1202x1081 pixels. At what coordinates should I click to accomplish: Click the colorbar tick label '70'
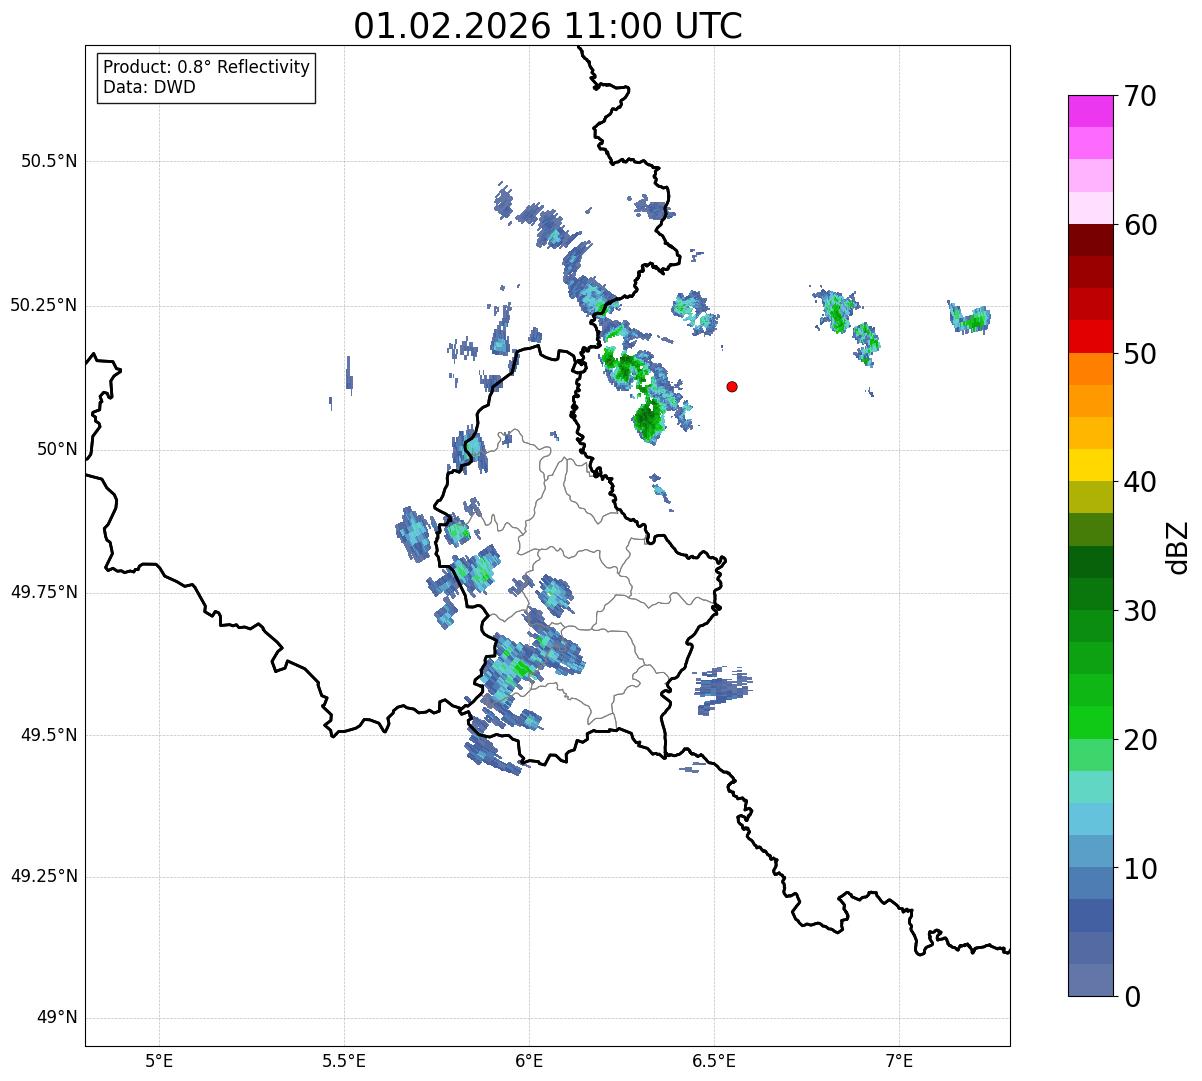pyautogui.click(x=1140, y=96)
